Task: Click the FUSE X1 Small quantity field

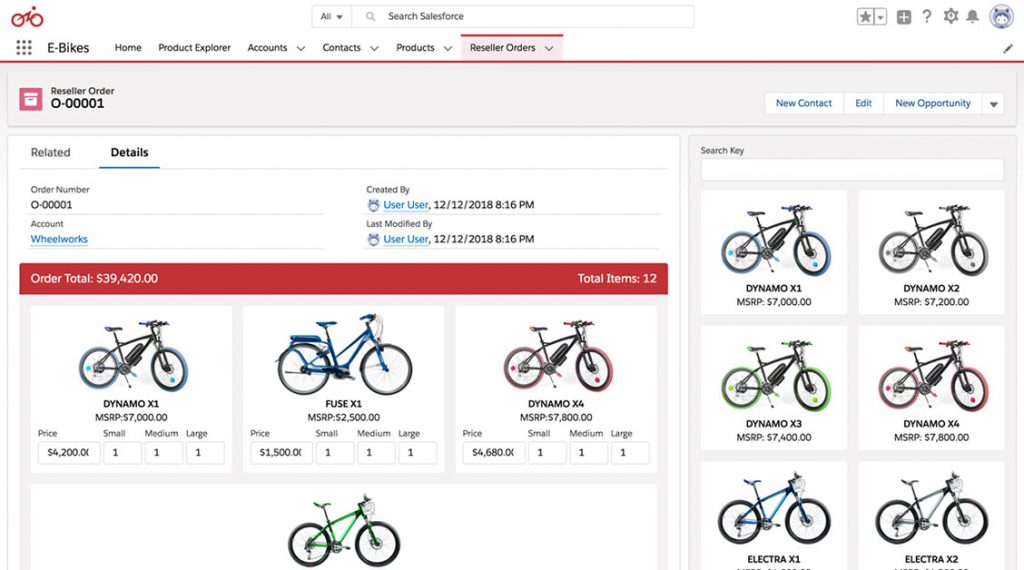Action: (x=334, y=452)
